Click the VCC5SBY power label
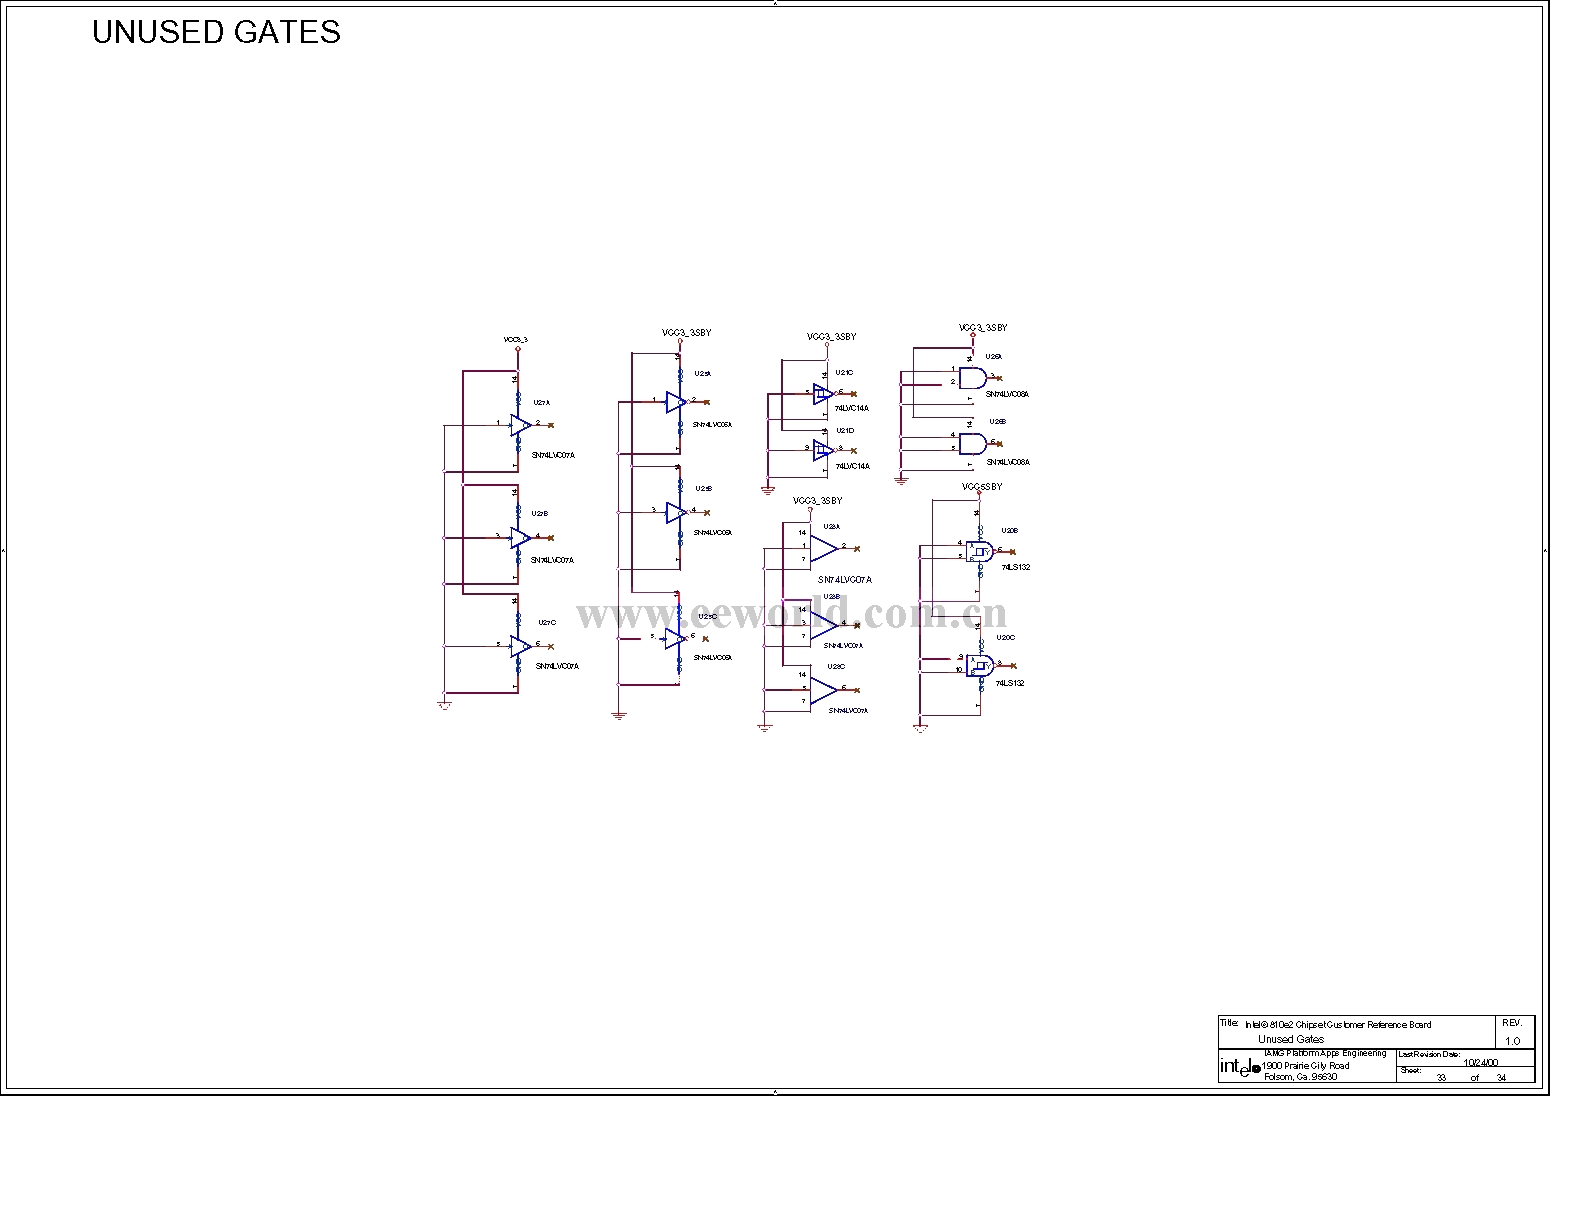The height and width of the screenshot is (1223, 1584). pos(981,487)
